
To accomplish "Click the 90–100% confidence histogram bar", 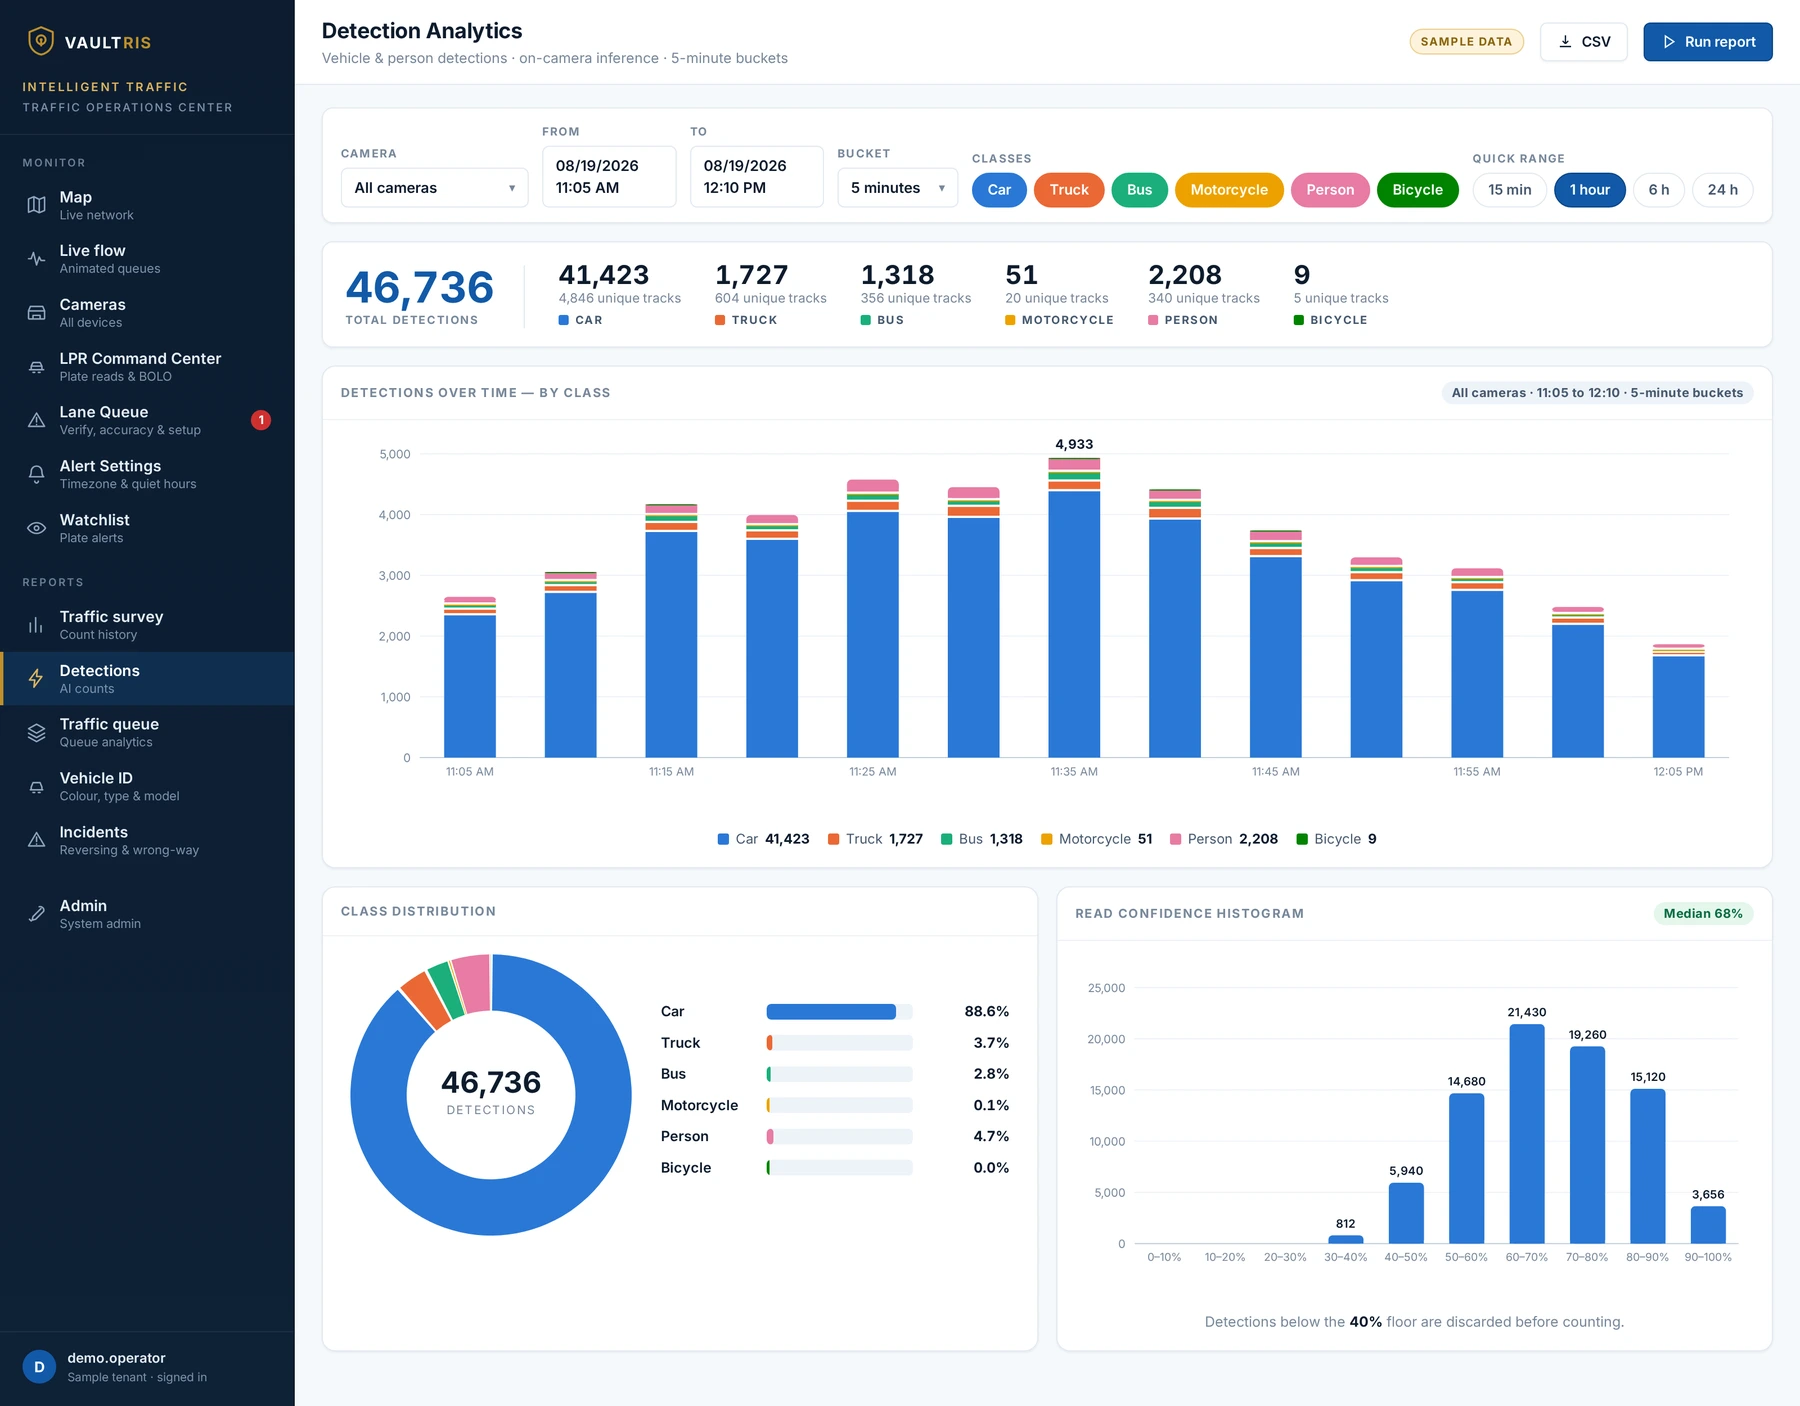I will click(x=1708, y=1225).
